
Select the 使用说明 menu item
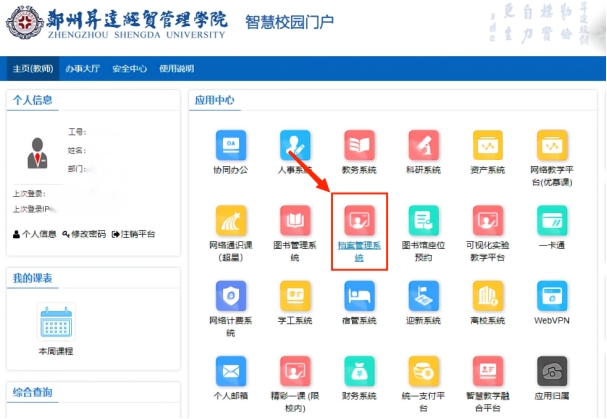point(176,69)
